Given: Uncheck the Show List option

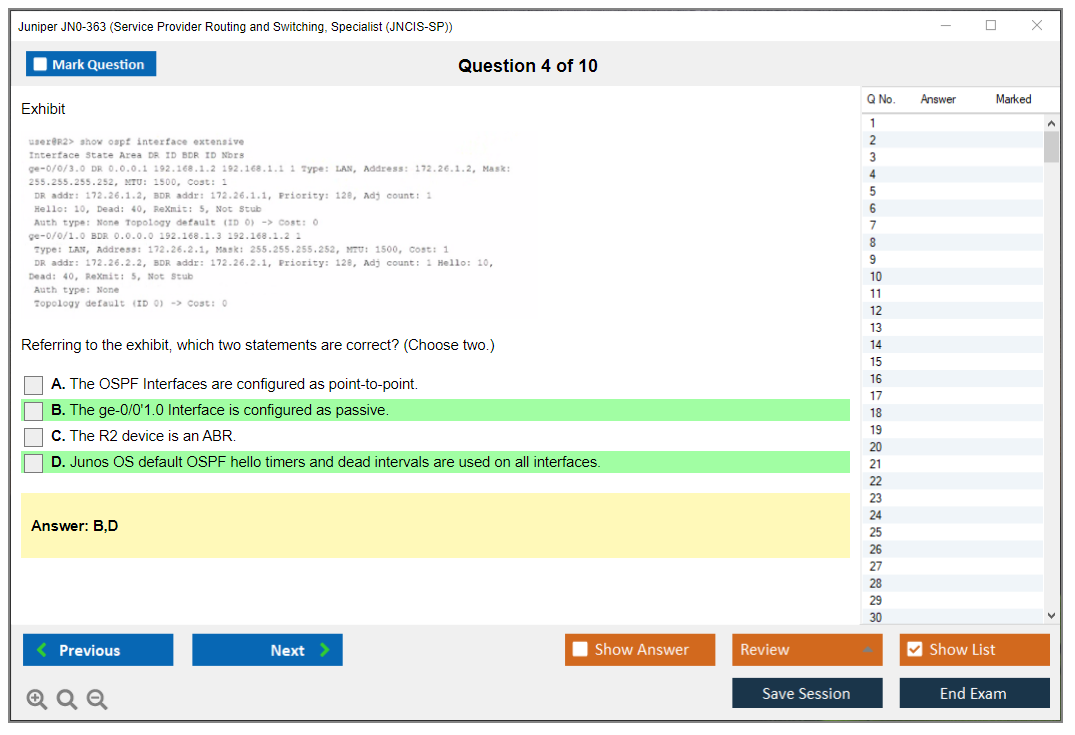Looking at the screenshot, I should click(x=914, y=650).
